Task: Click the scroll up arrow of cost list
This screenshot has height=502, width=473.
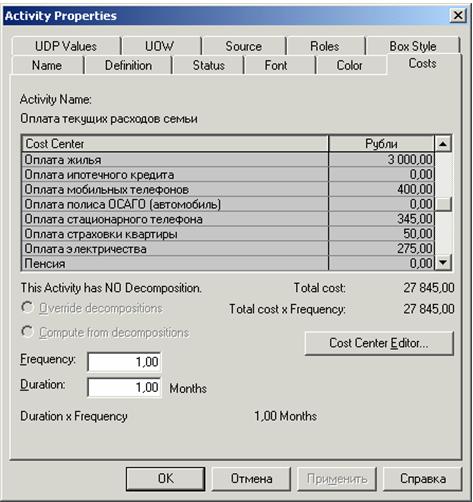Action: coord(443,144)
